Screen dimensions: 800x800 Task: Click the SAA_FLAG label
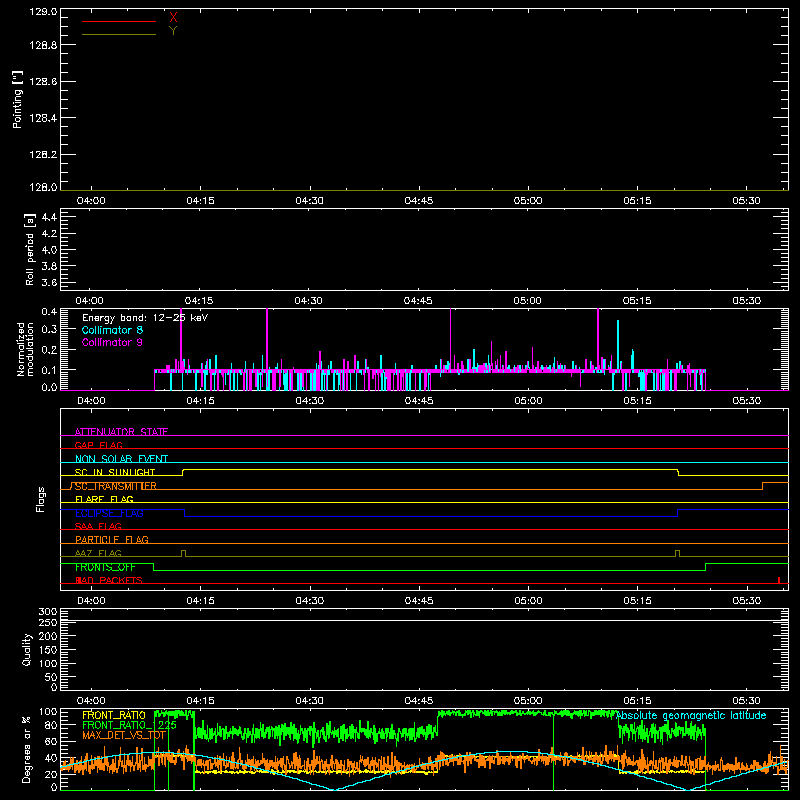pyautogui.click(x=98, y=526)
